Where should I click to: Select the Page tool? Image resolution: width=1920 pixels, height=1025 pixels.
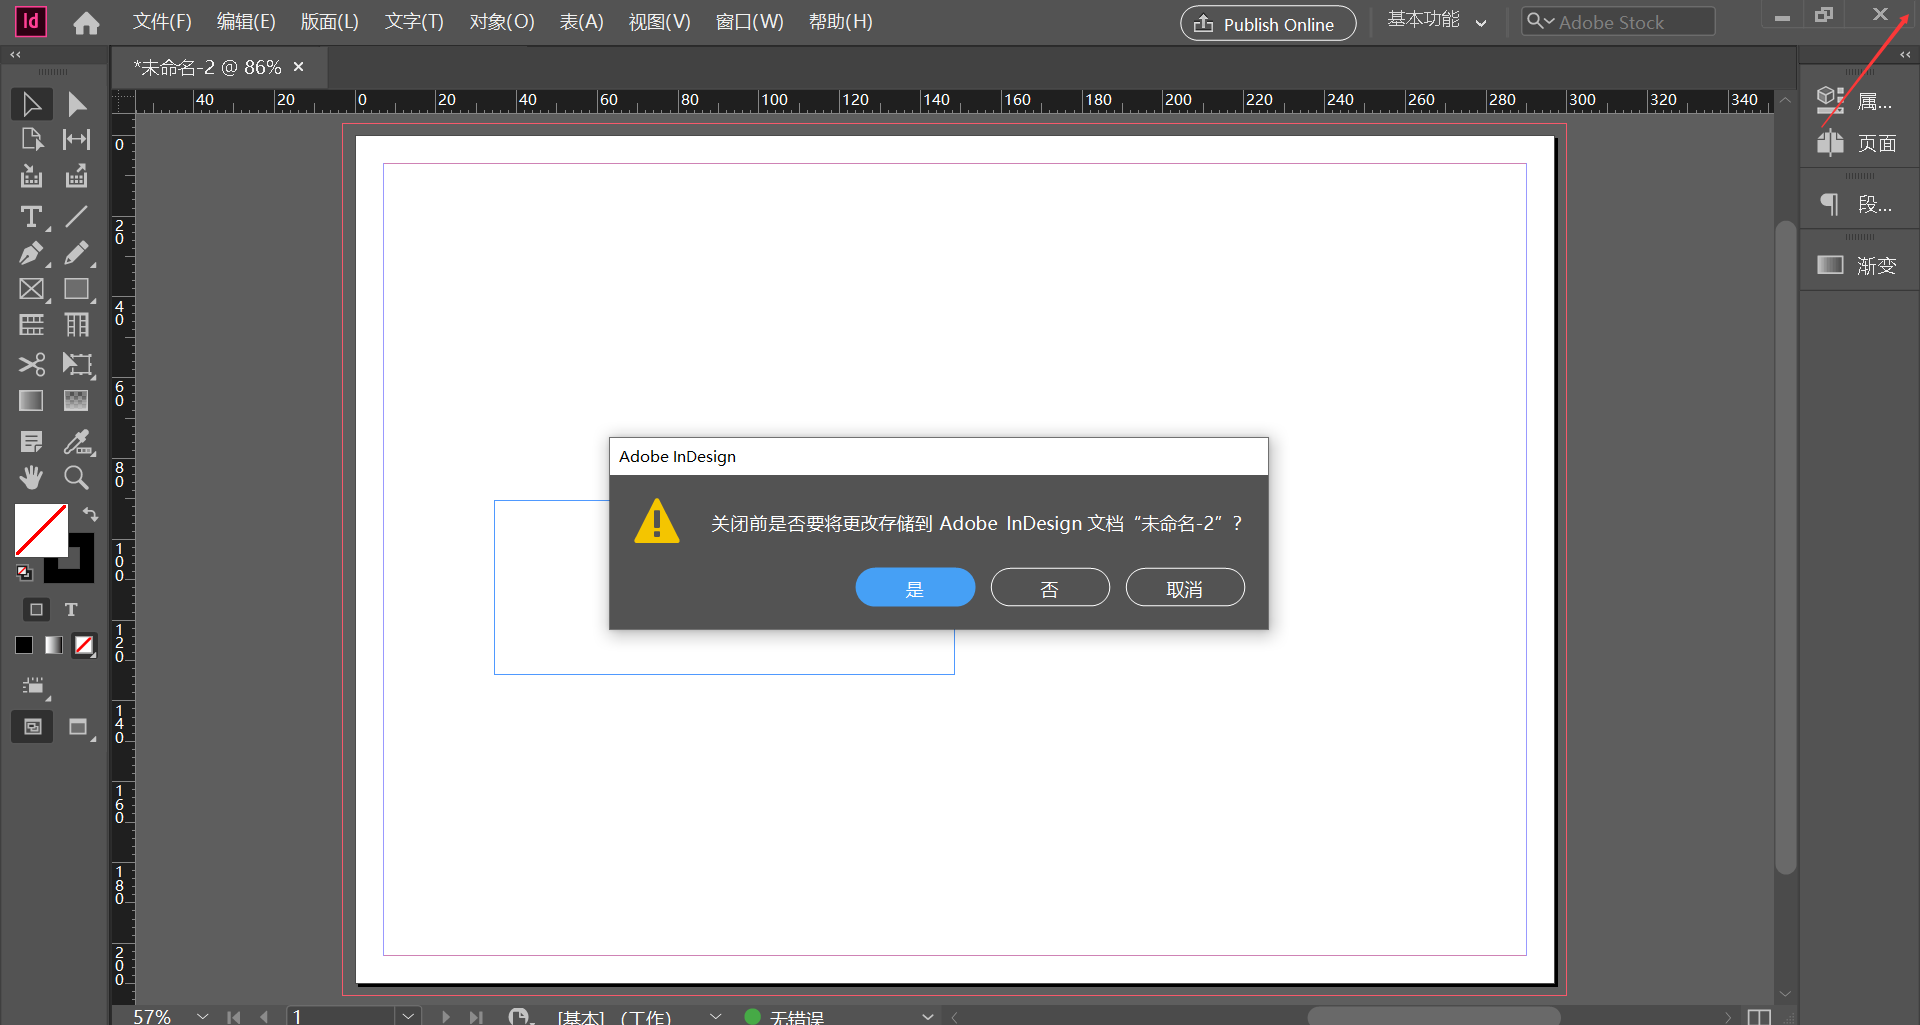pyautogui.click(x=31, y=140)
